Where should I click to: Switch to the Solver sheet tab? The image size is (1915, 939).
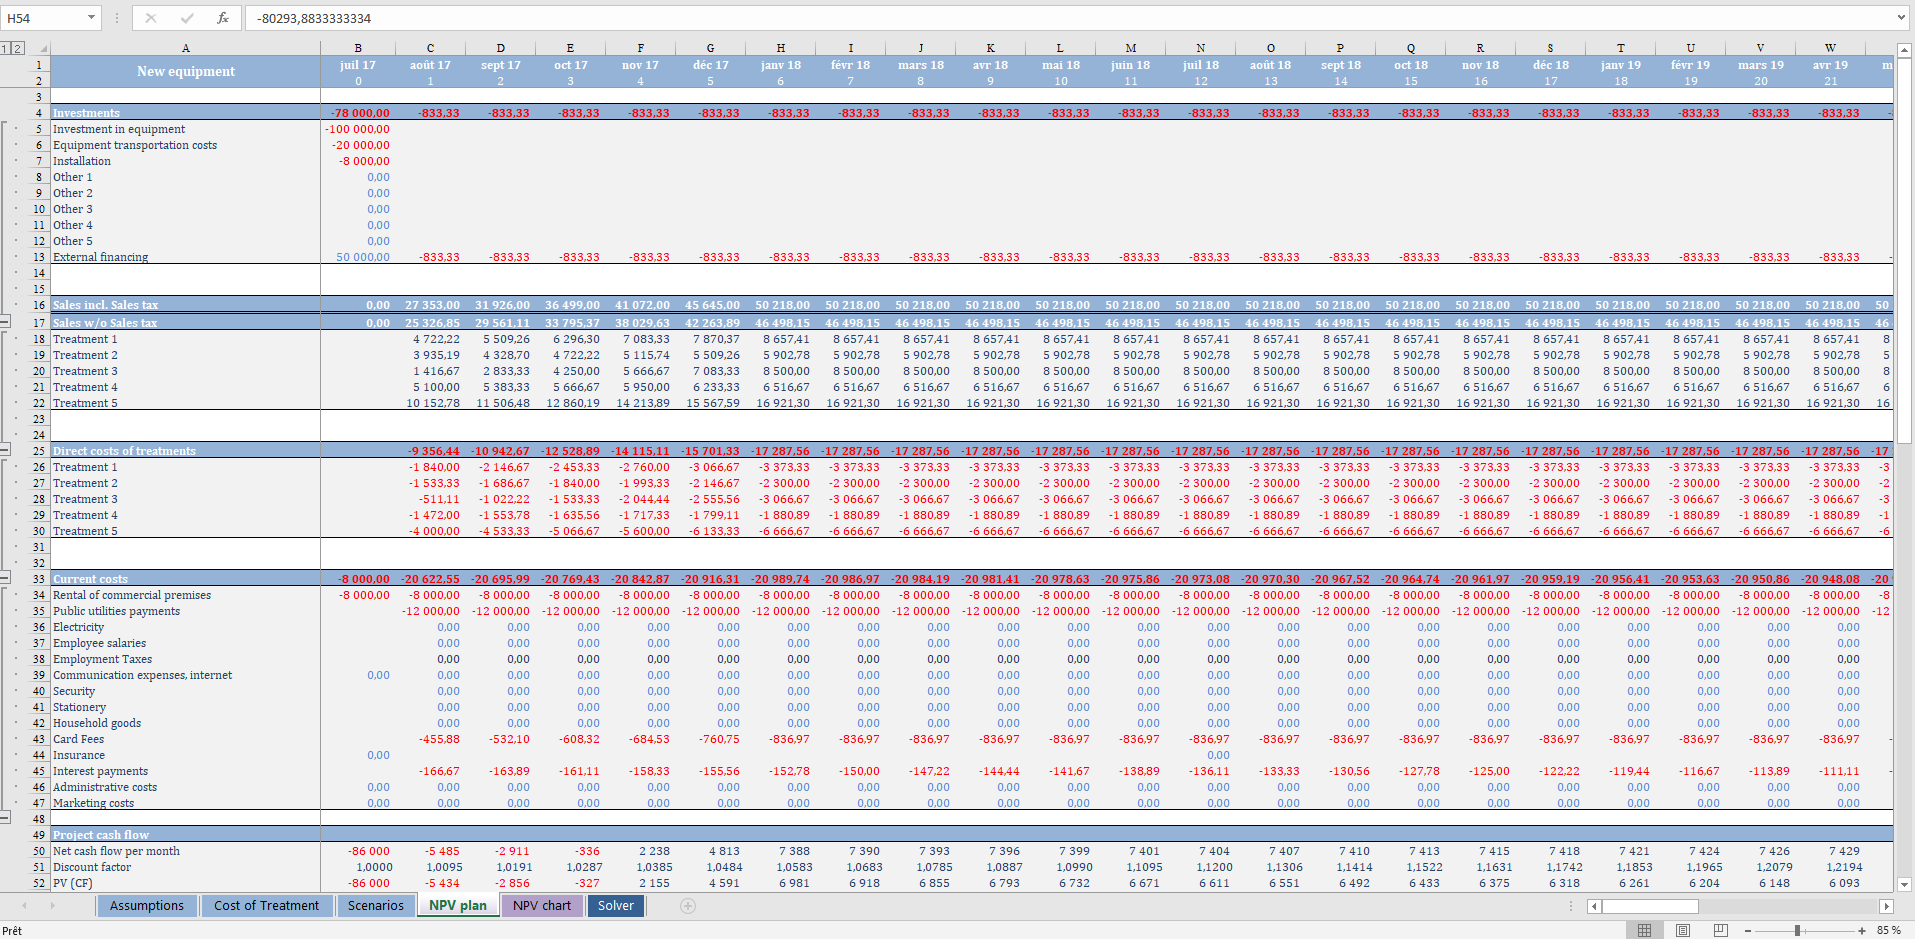[x=616, y=906]
